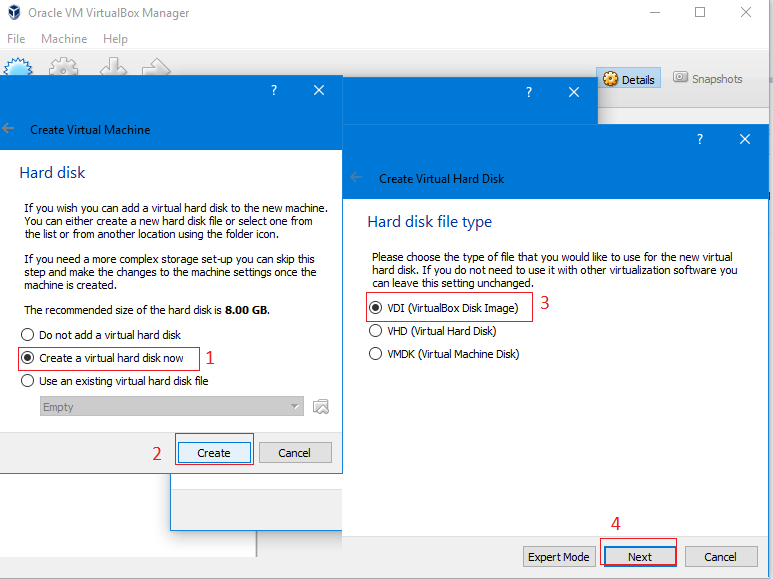Click help icon in Create Virtual Hard Disk dialog
The image size is (773, 579).
click(700, 140)
